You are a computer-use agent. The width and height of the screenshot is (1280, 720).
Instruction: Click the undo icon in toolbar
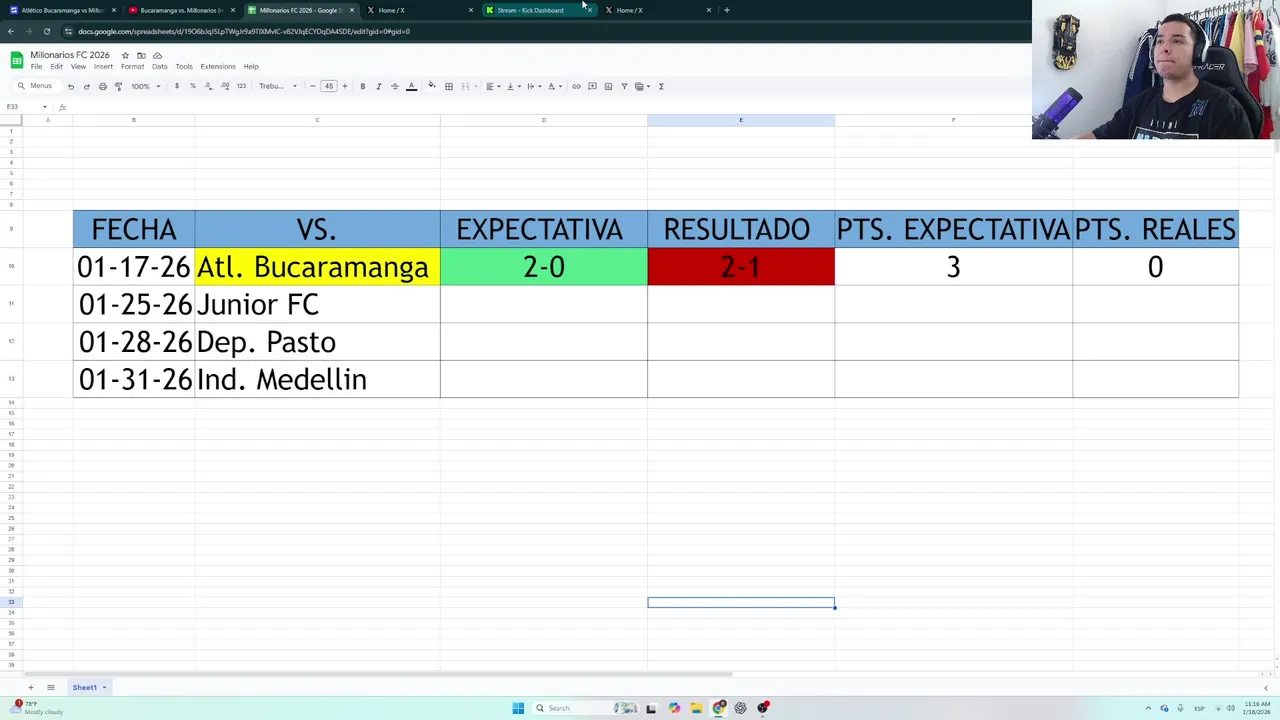coord(70,86)
